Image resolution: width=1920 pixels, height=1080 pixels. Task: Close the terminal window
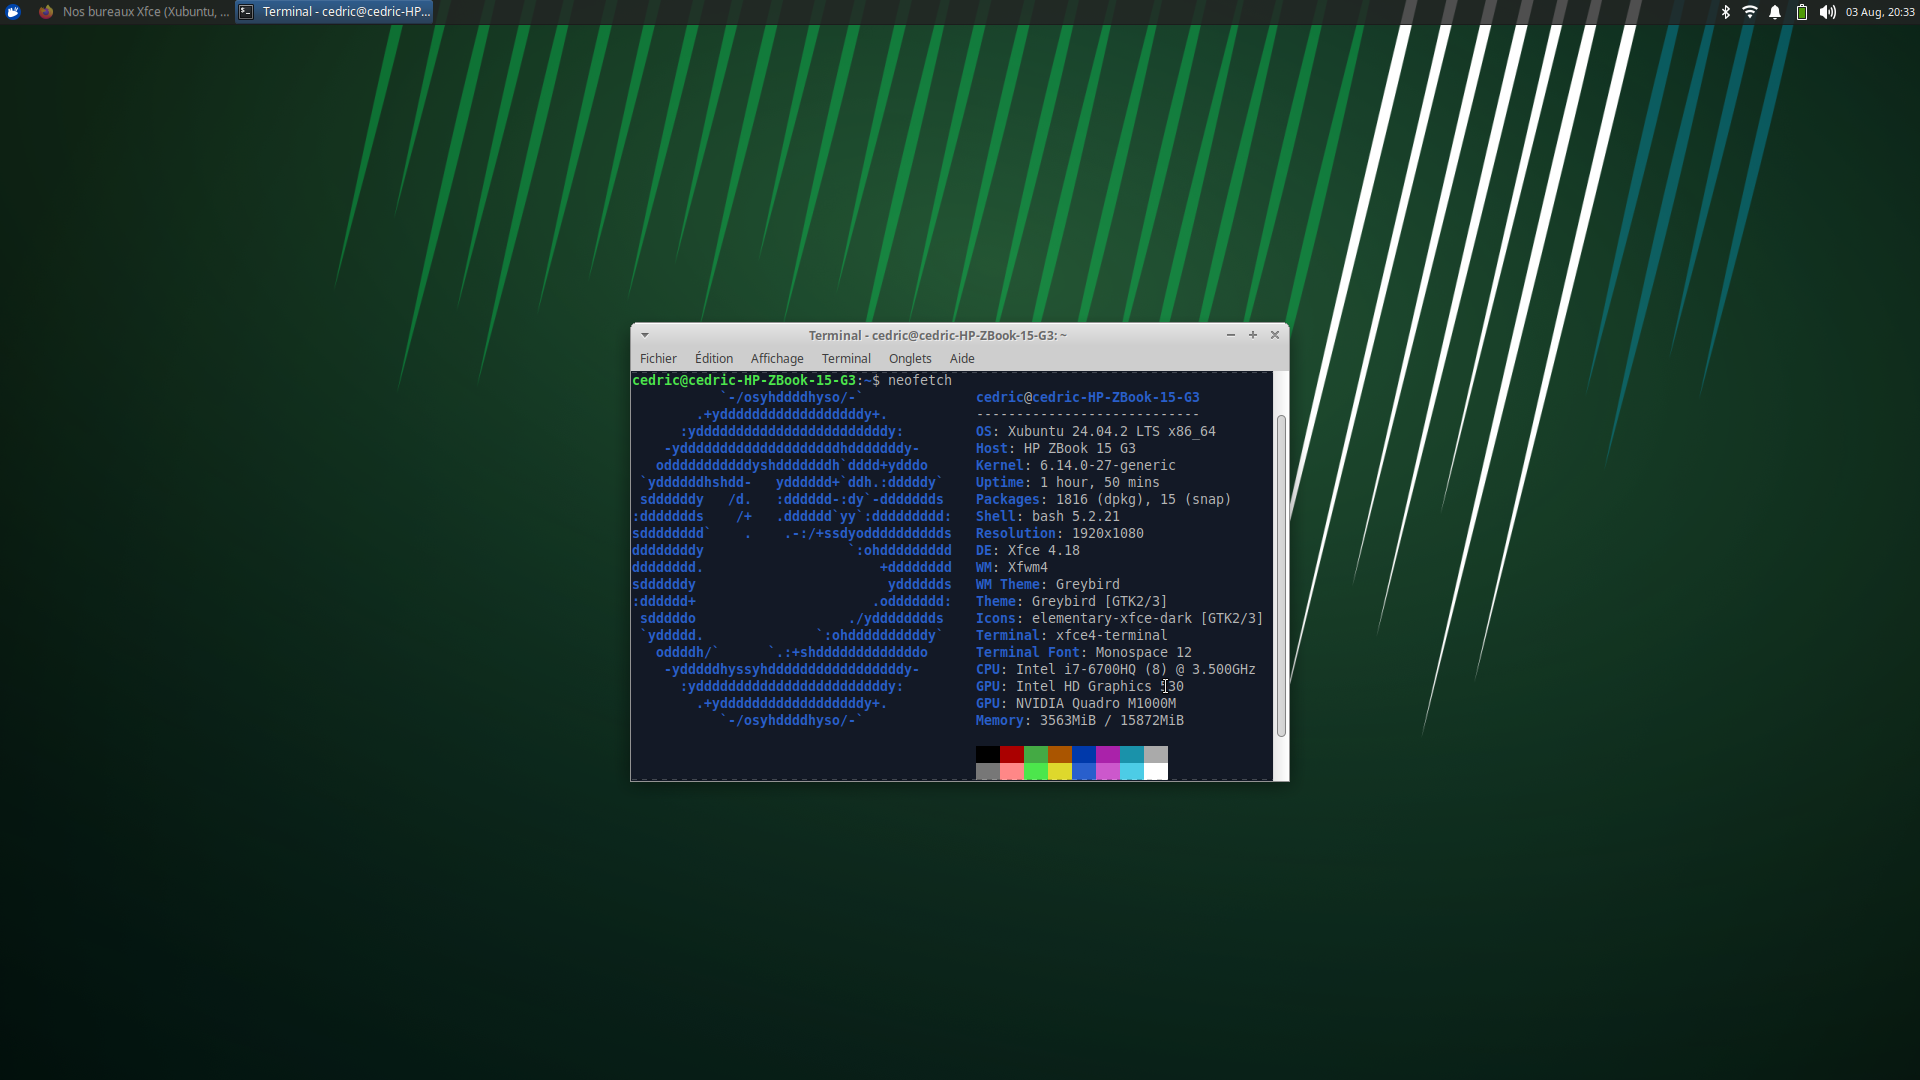coord(1275,335)
